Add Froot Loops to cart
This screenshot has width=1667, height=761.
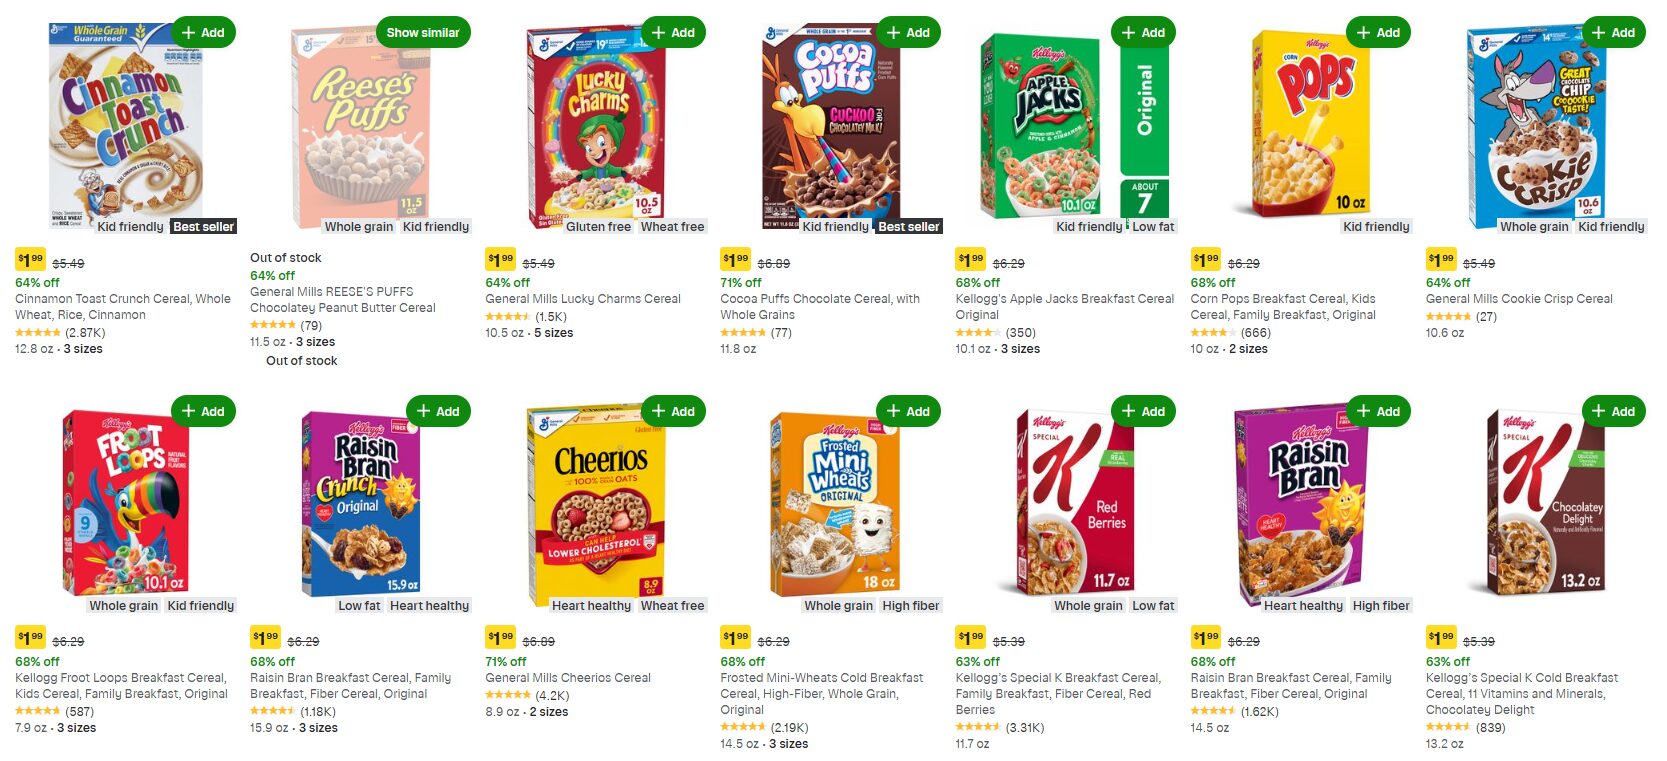(202, 411)
